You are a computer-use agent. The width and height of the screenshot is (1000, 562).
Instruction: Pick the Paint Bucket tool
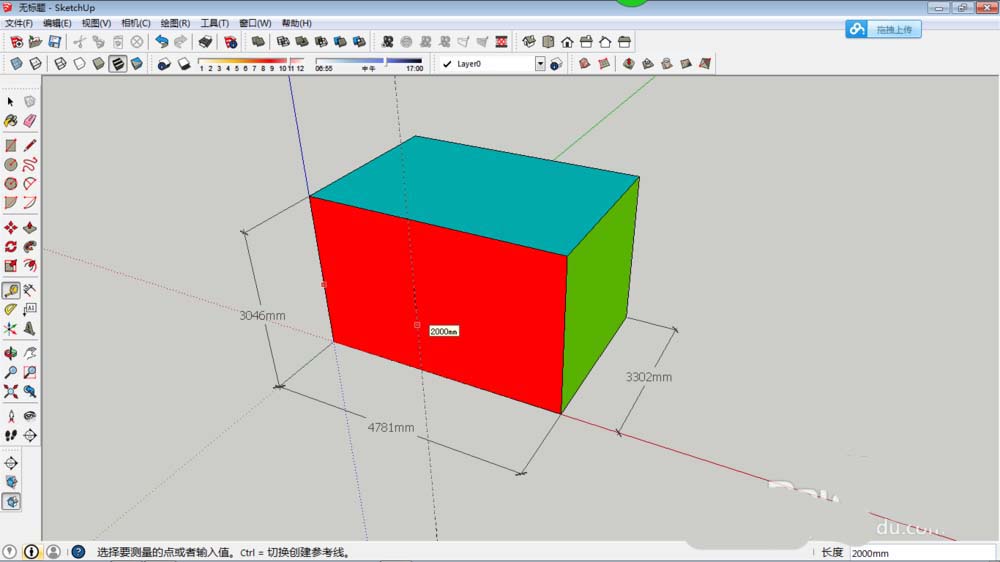10,121
